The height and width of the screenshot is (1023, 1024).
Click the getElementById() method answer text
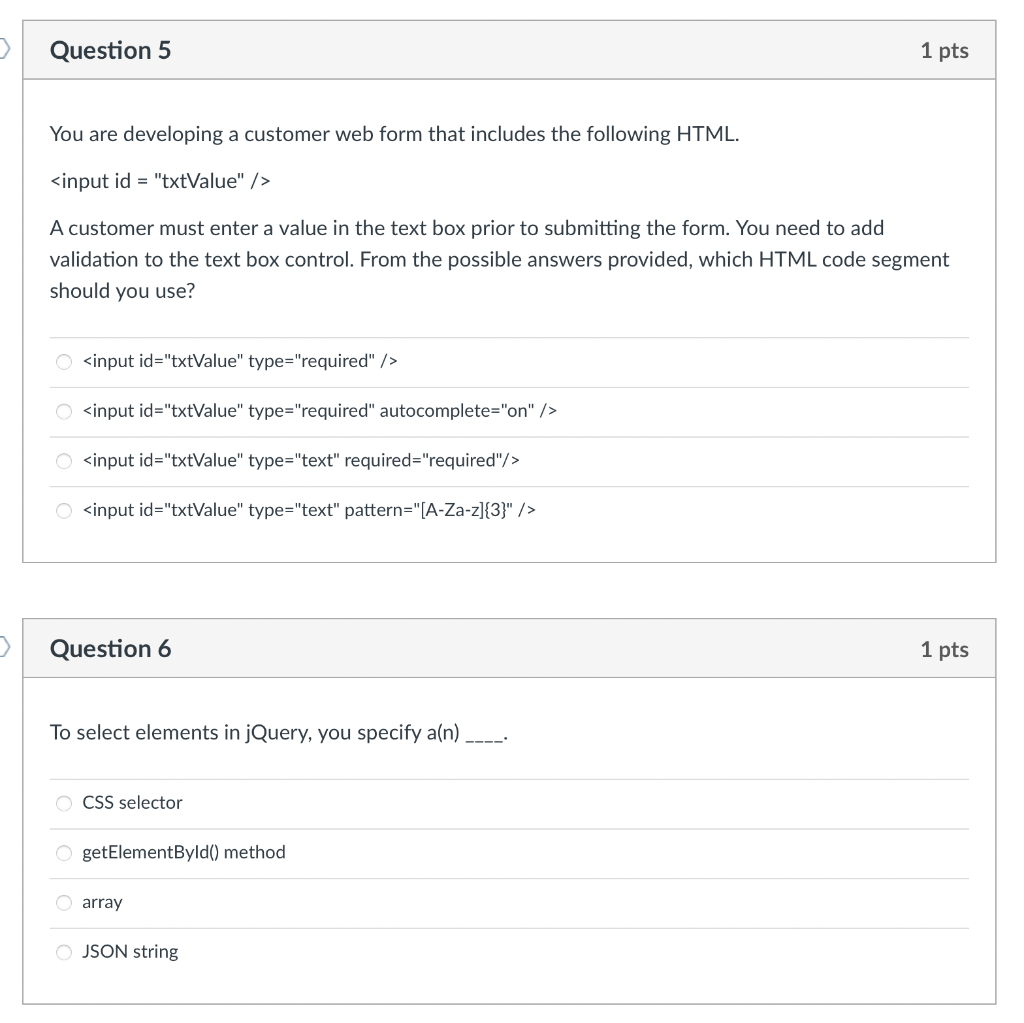(184, 853)
